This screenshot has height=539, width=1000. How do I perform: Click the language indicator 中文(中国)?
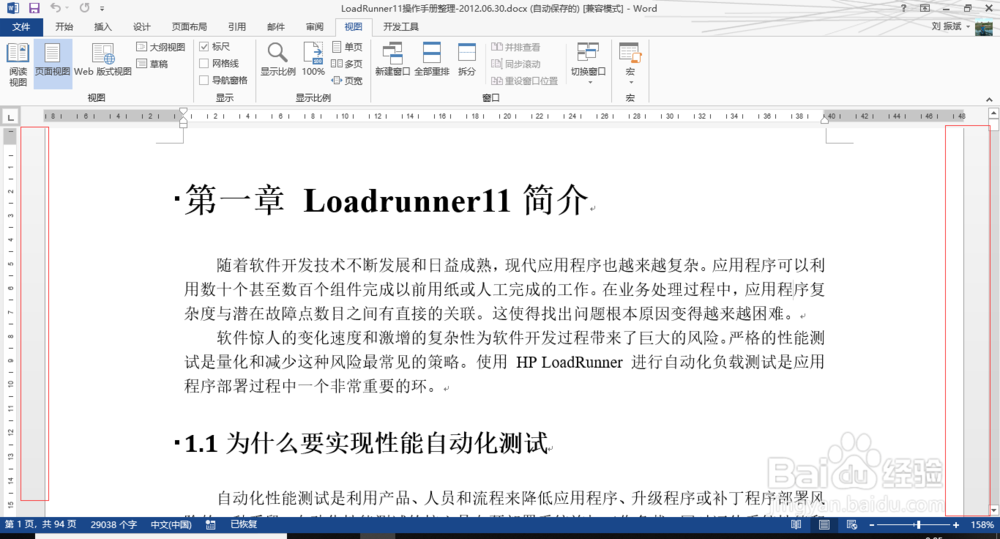[x=171, y=524]
